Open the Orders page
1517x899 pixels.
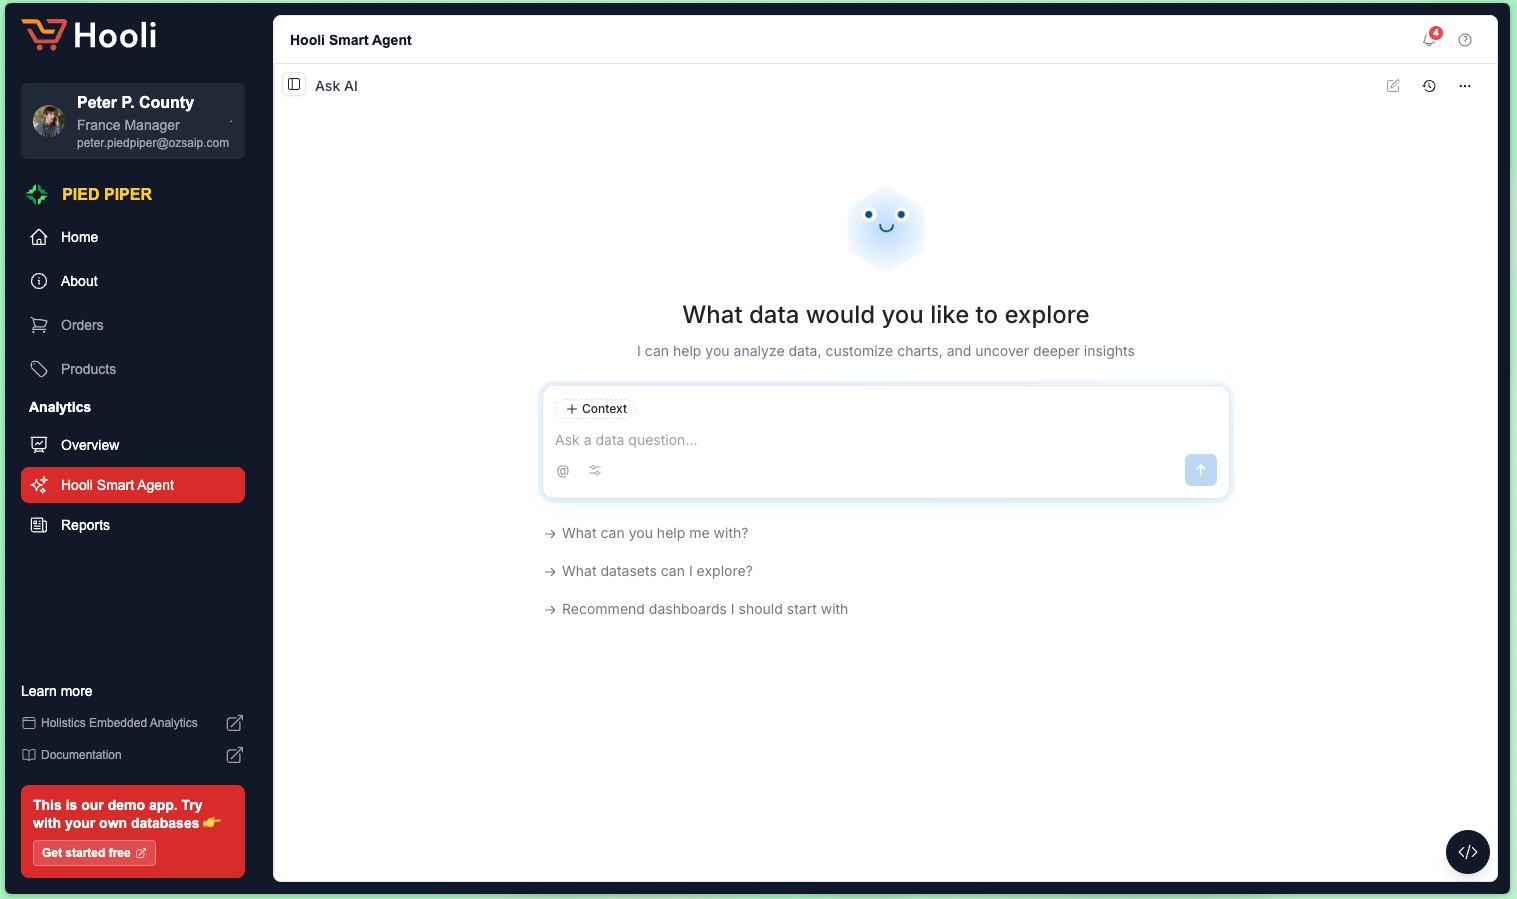click(x=133, y=325)
